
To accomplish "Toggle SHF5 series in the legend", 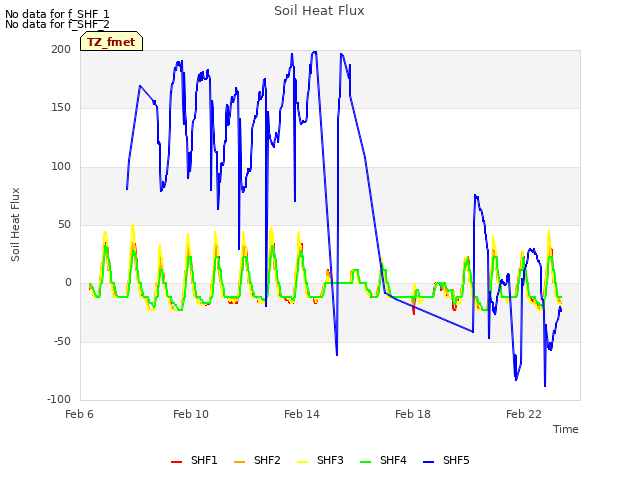I will 446,460.
